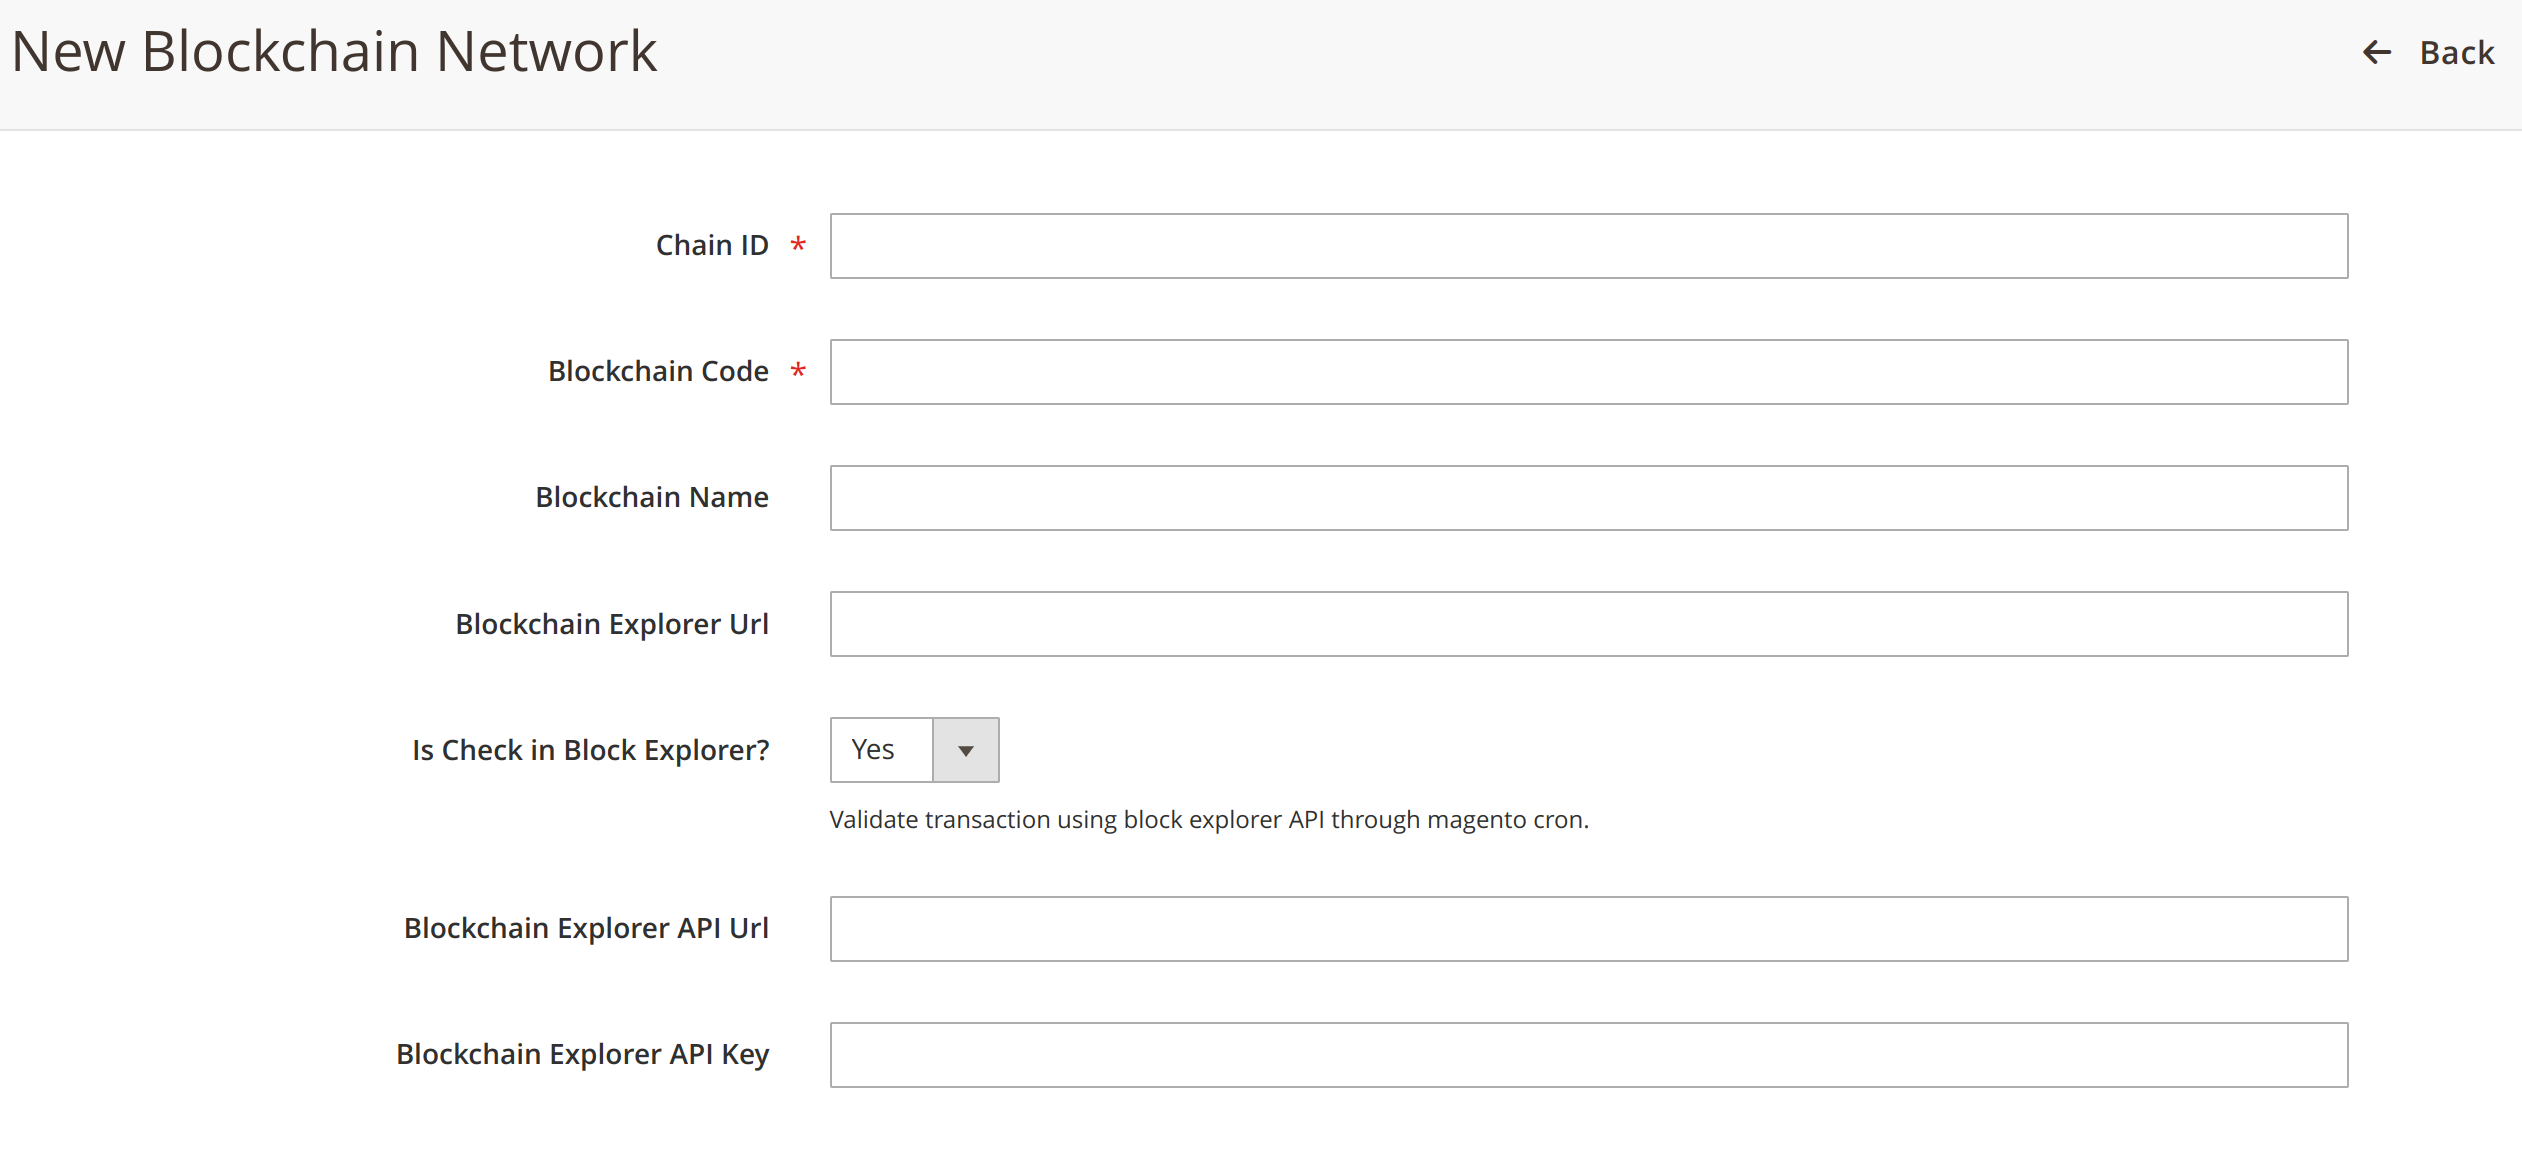Image resolution: width=2522 pixels, height=1160 pixels.
Task: Click the Blockchain Explorer API Url label
Action: [x=585, y=929]
